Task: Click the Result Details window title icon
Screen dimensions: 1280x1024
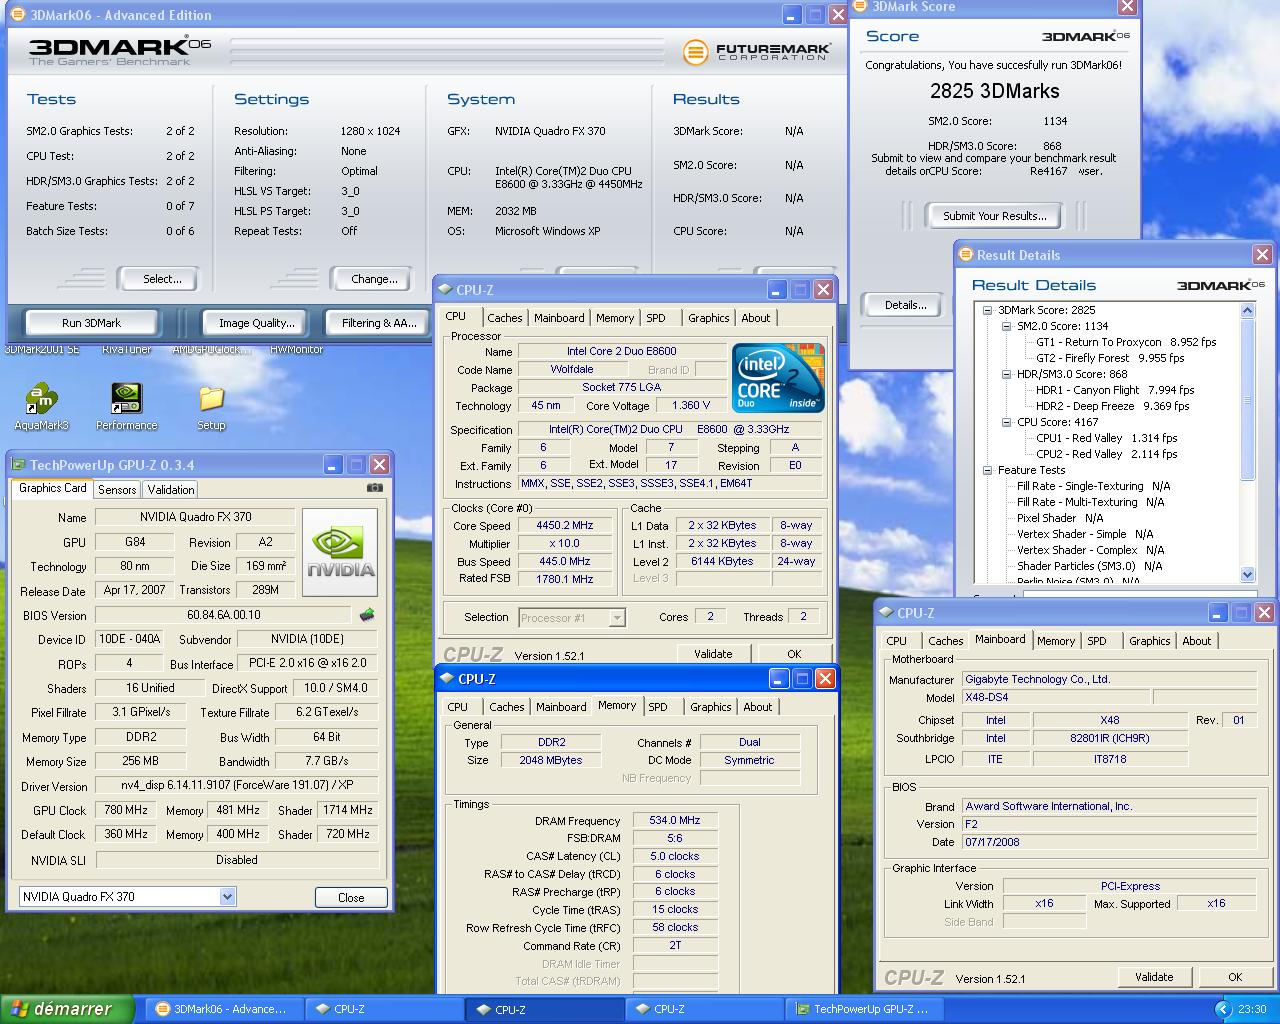Action: pos(965,255)
